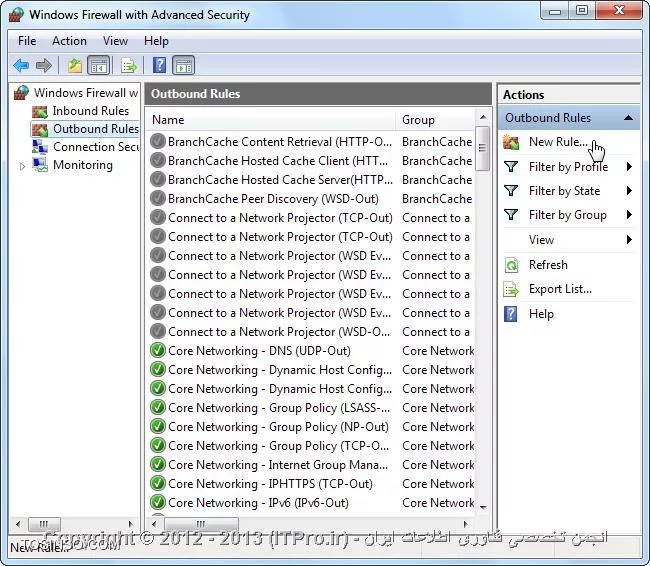650x566 pixels.
Task: Open the Filter by Group submenu arrow
Action: point(629,215)
